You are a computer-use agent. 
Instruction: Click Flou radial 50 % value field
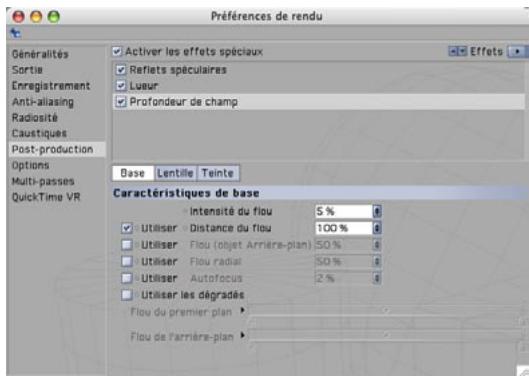click(343, 261)
